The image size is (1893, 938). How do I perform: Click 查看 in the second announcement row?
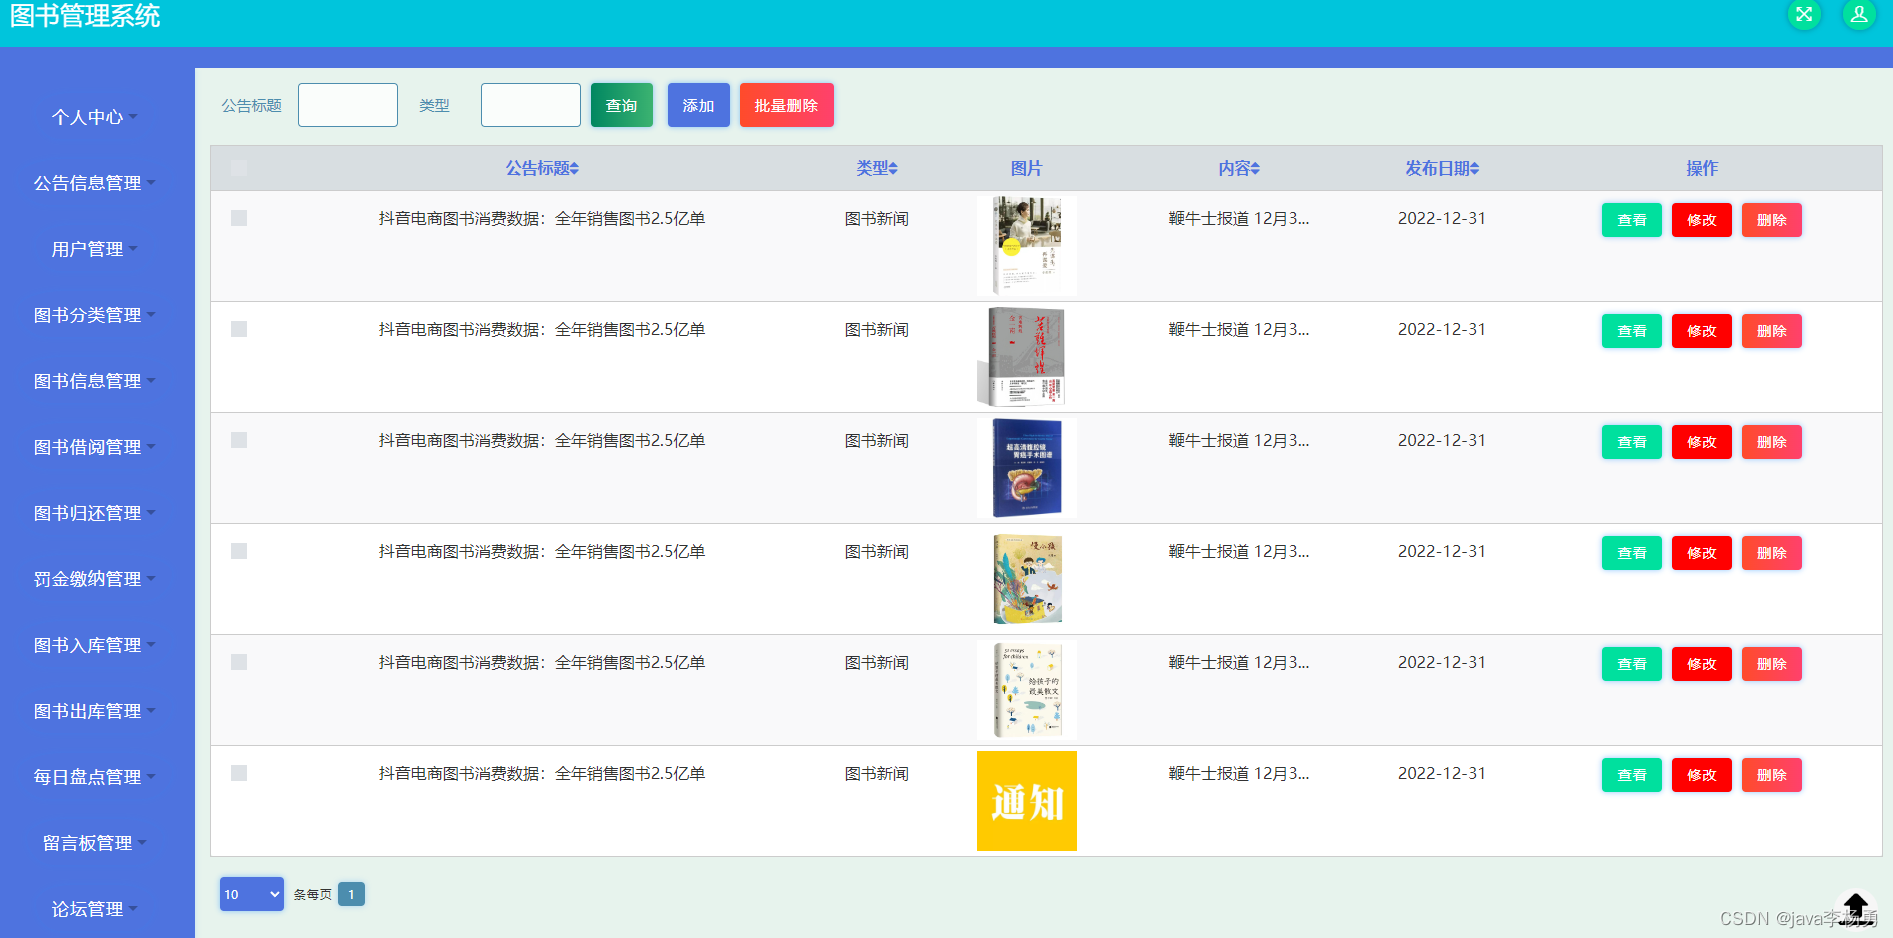click(1632, 331)
